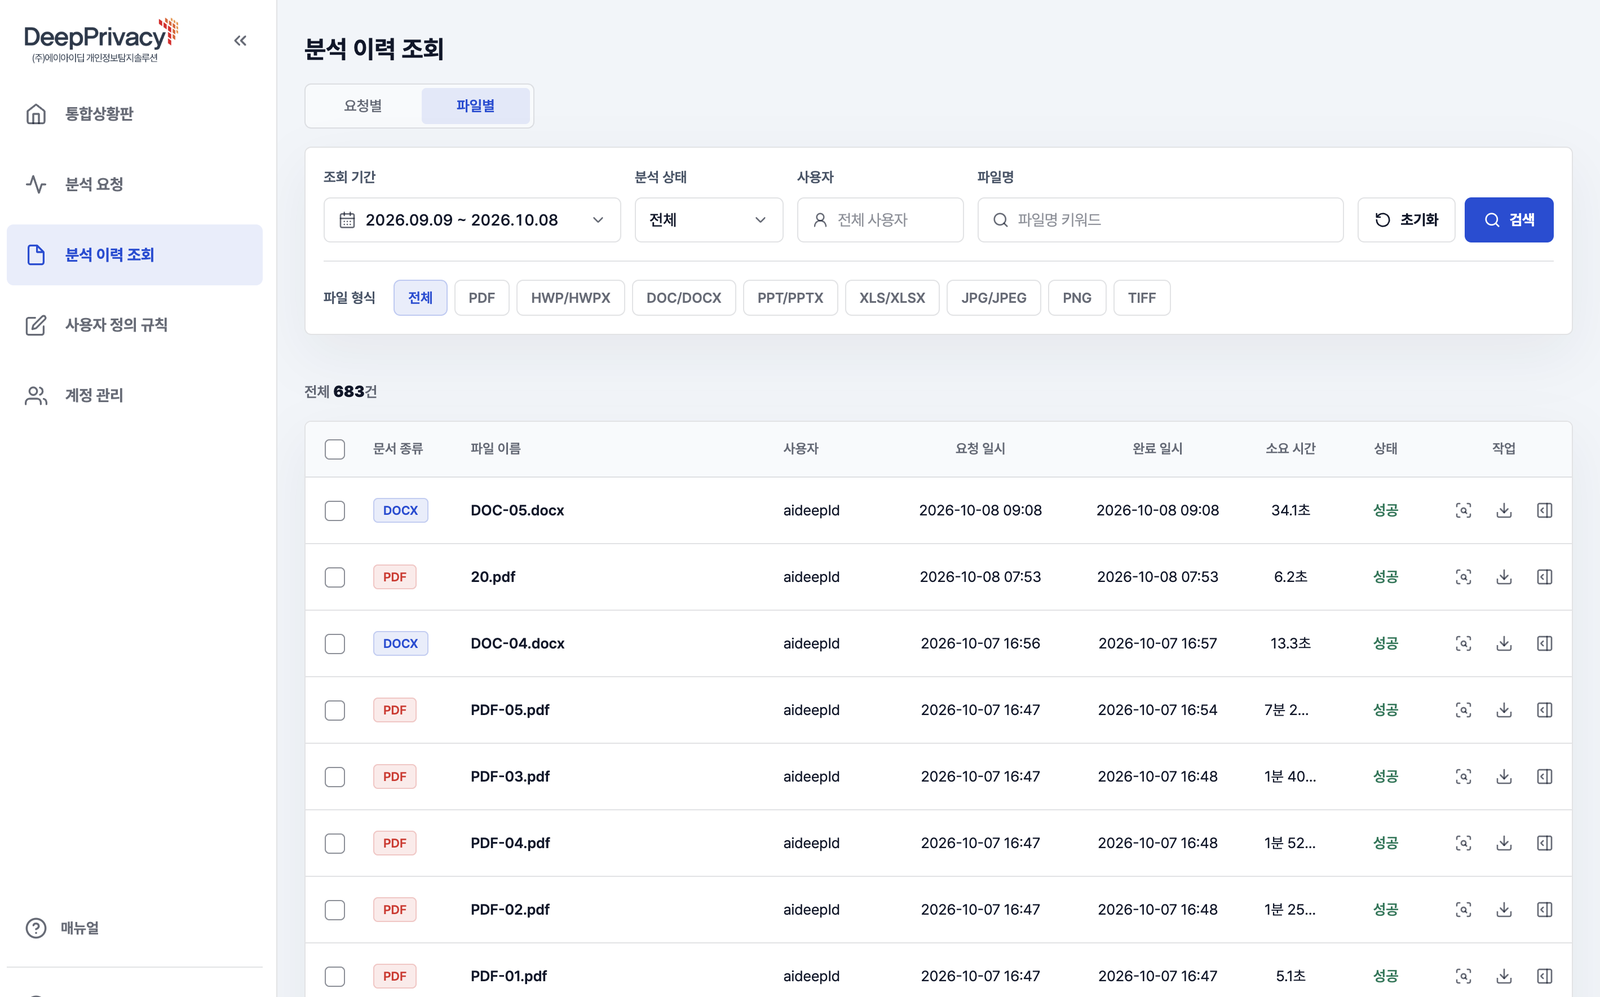Filter by PDF file format
This screenshot has height=997, width=1600.
482,298
